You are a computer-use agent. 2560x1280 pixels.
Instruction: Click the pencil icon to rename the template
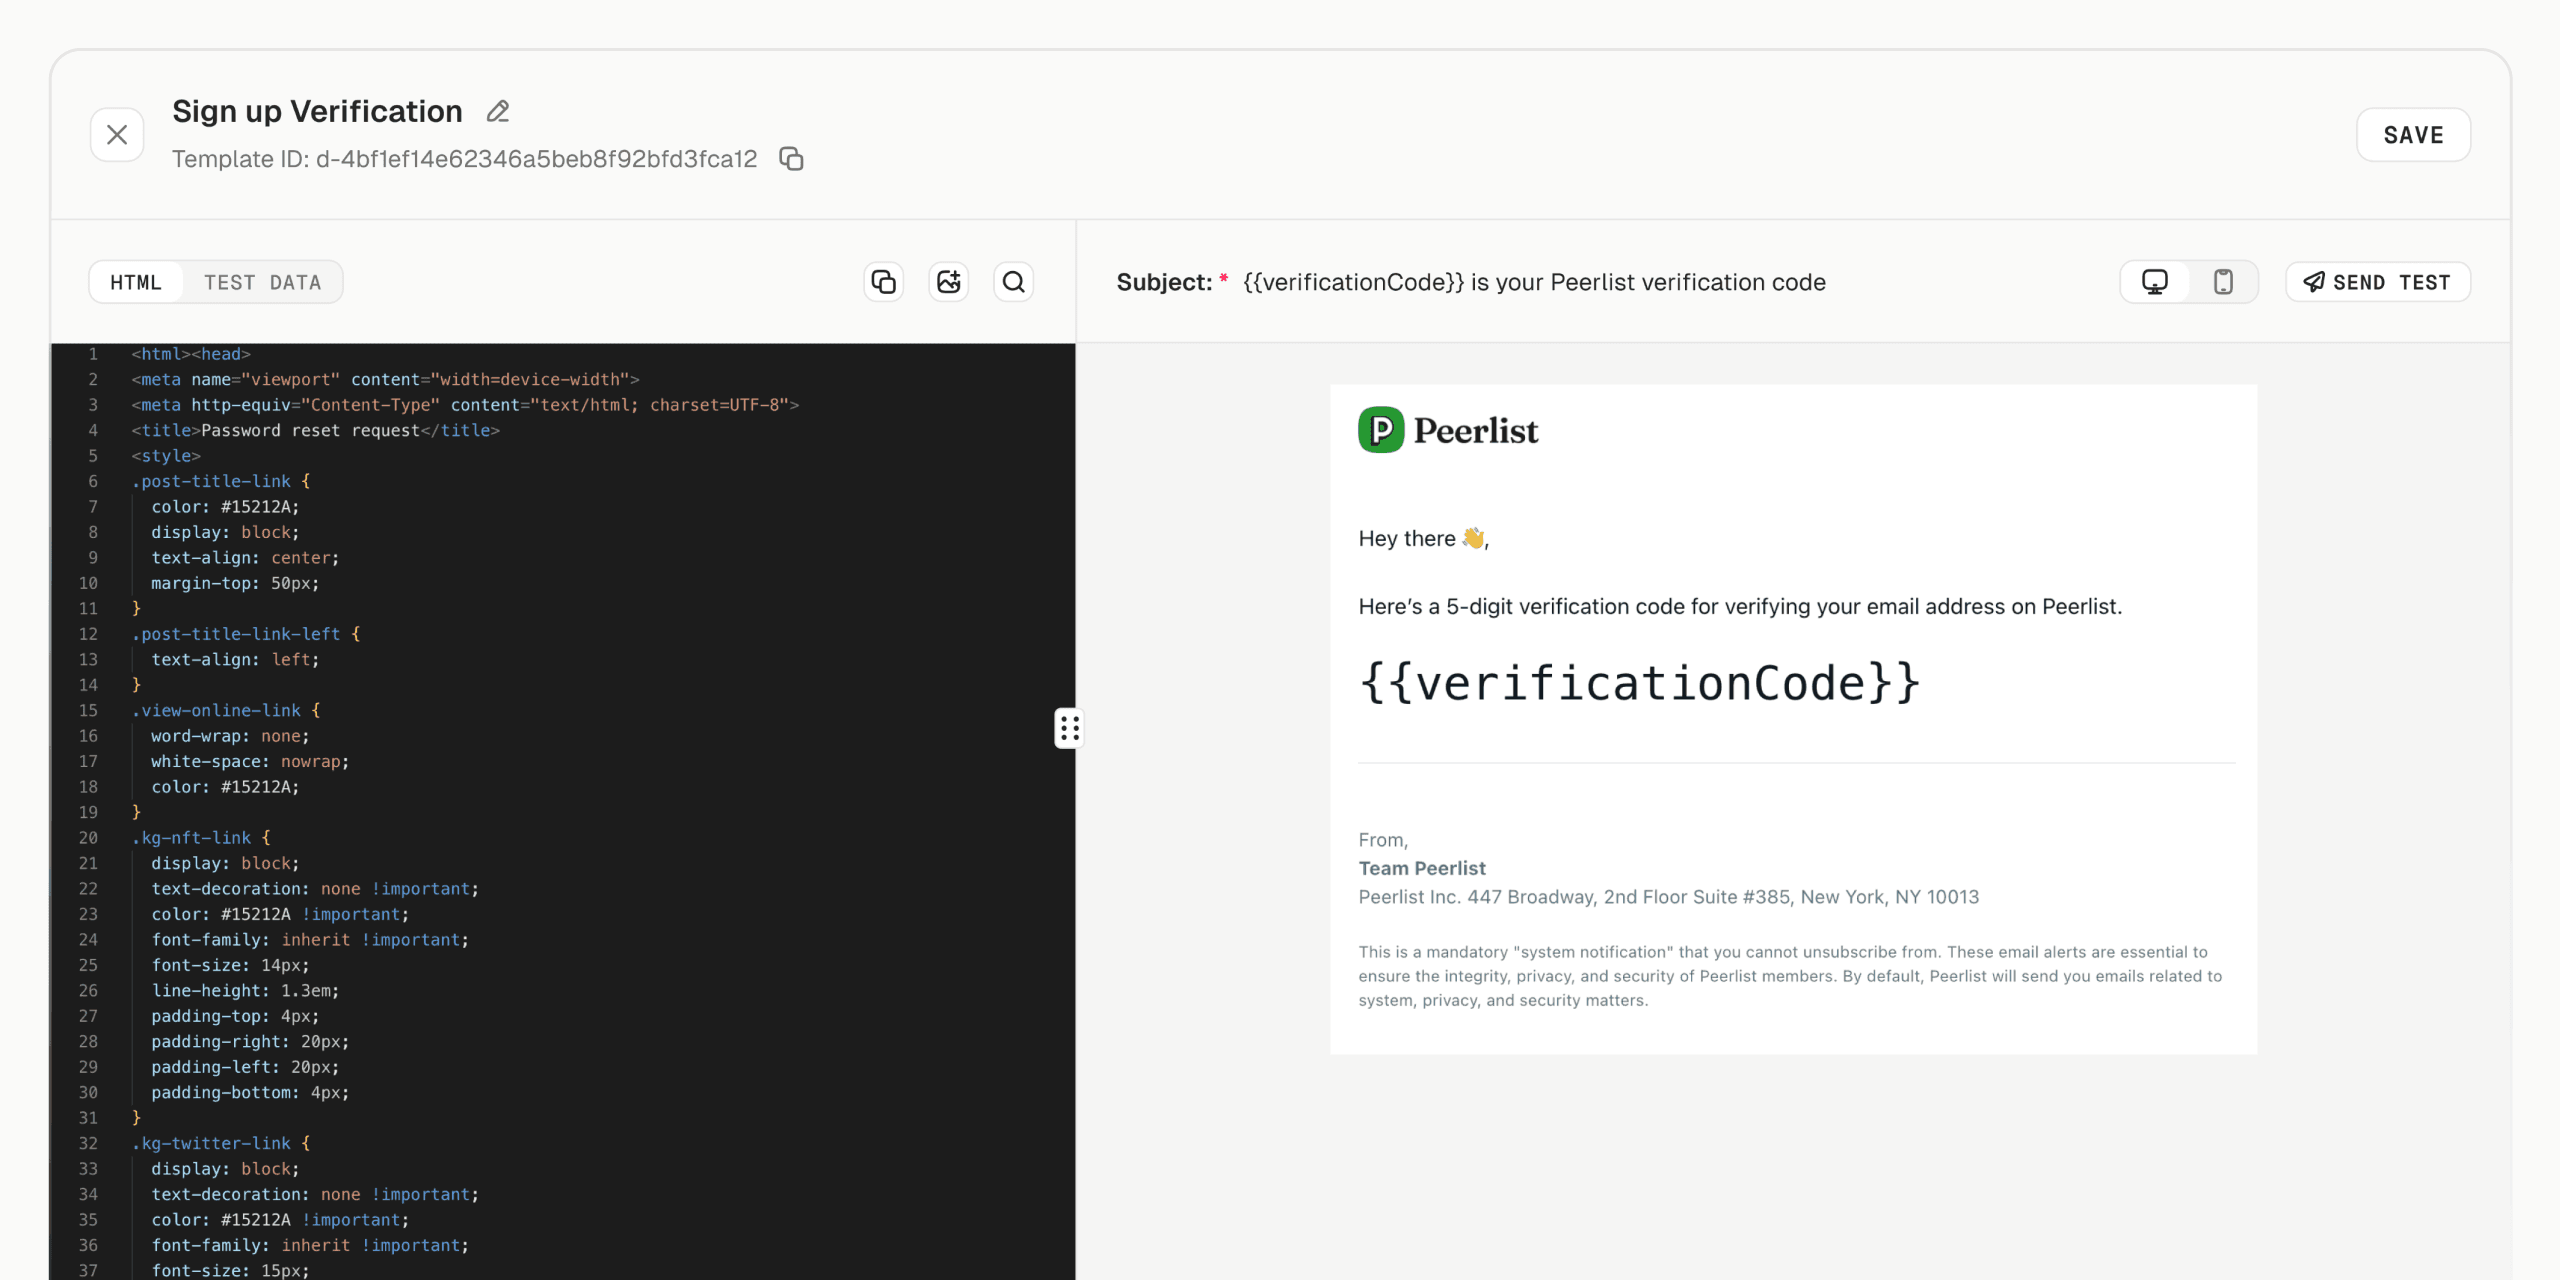tap(497, 111)
